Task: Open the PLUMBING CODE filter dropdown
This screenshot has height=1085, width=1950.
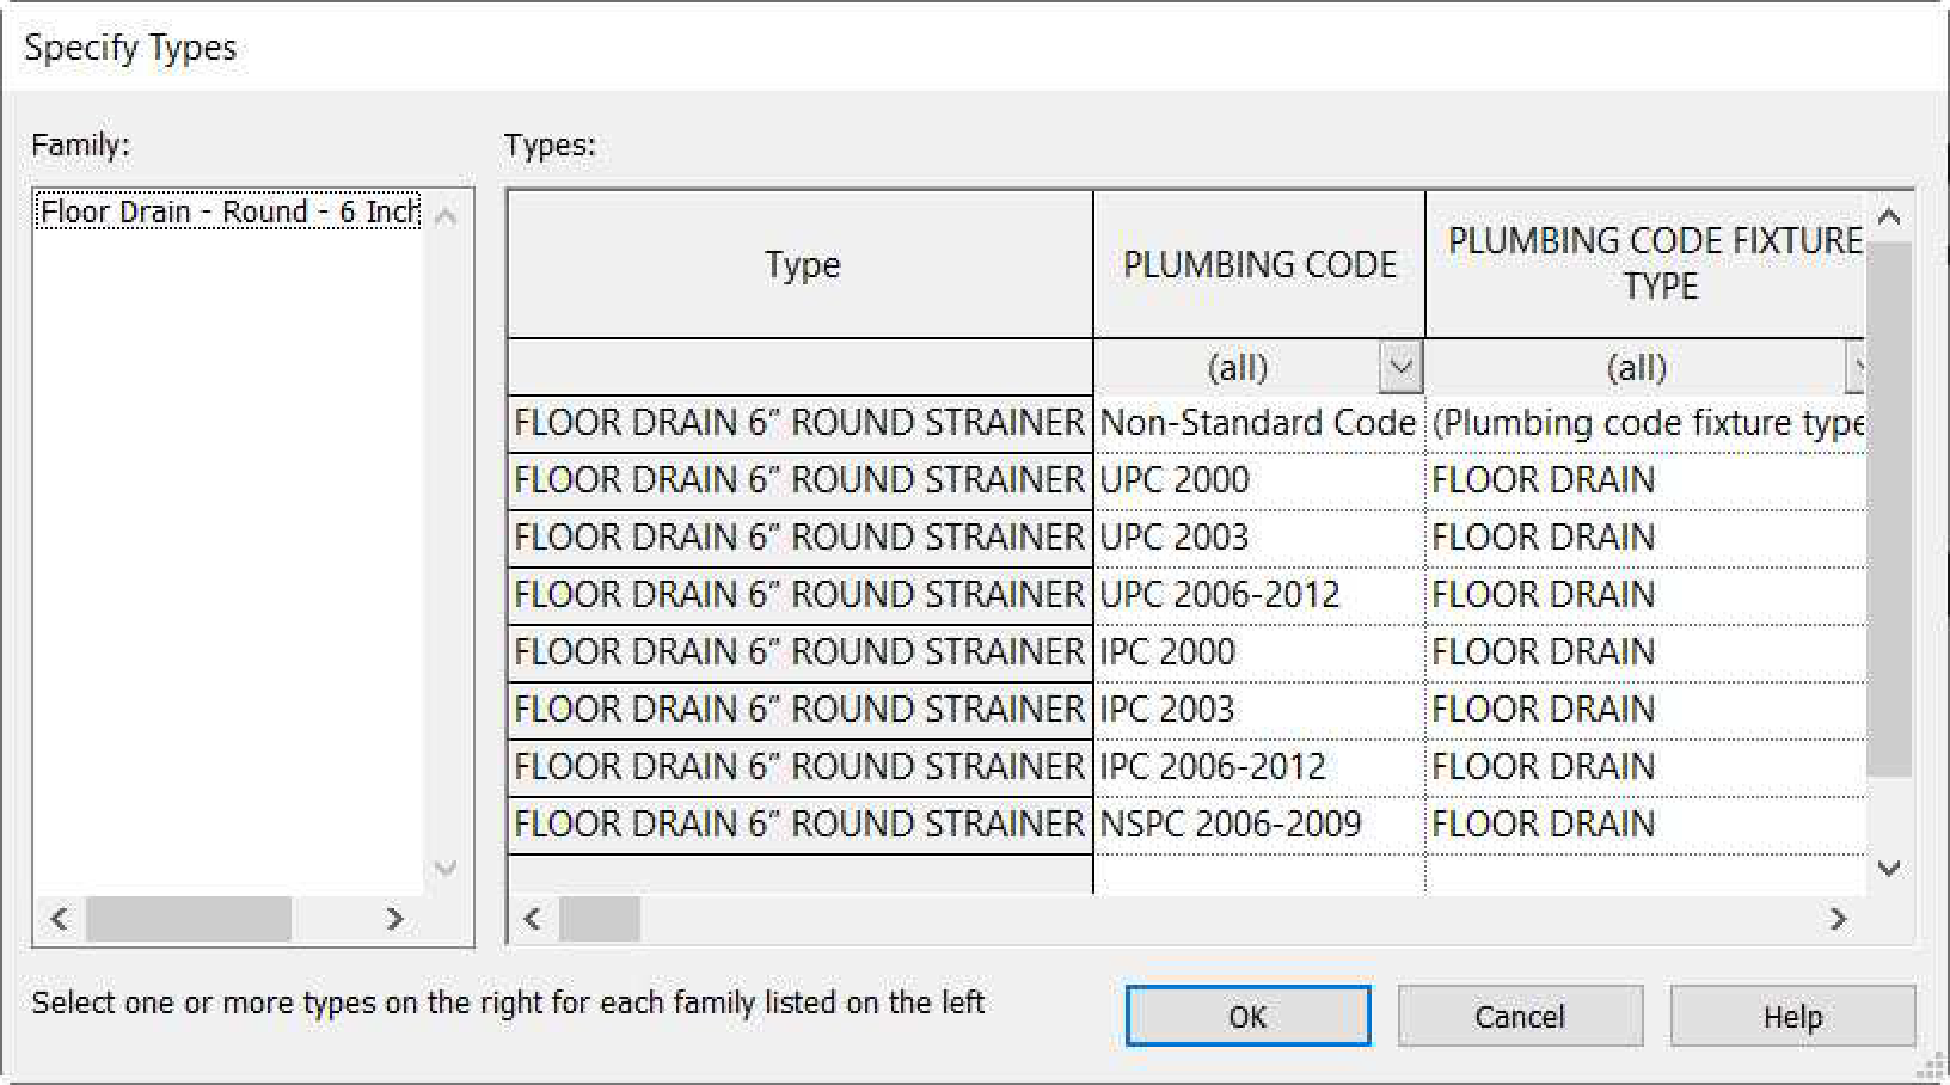Action: click(x=1400, y=367)
